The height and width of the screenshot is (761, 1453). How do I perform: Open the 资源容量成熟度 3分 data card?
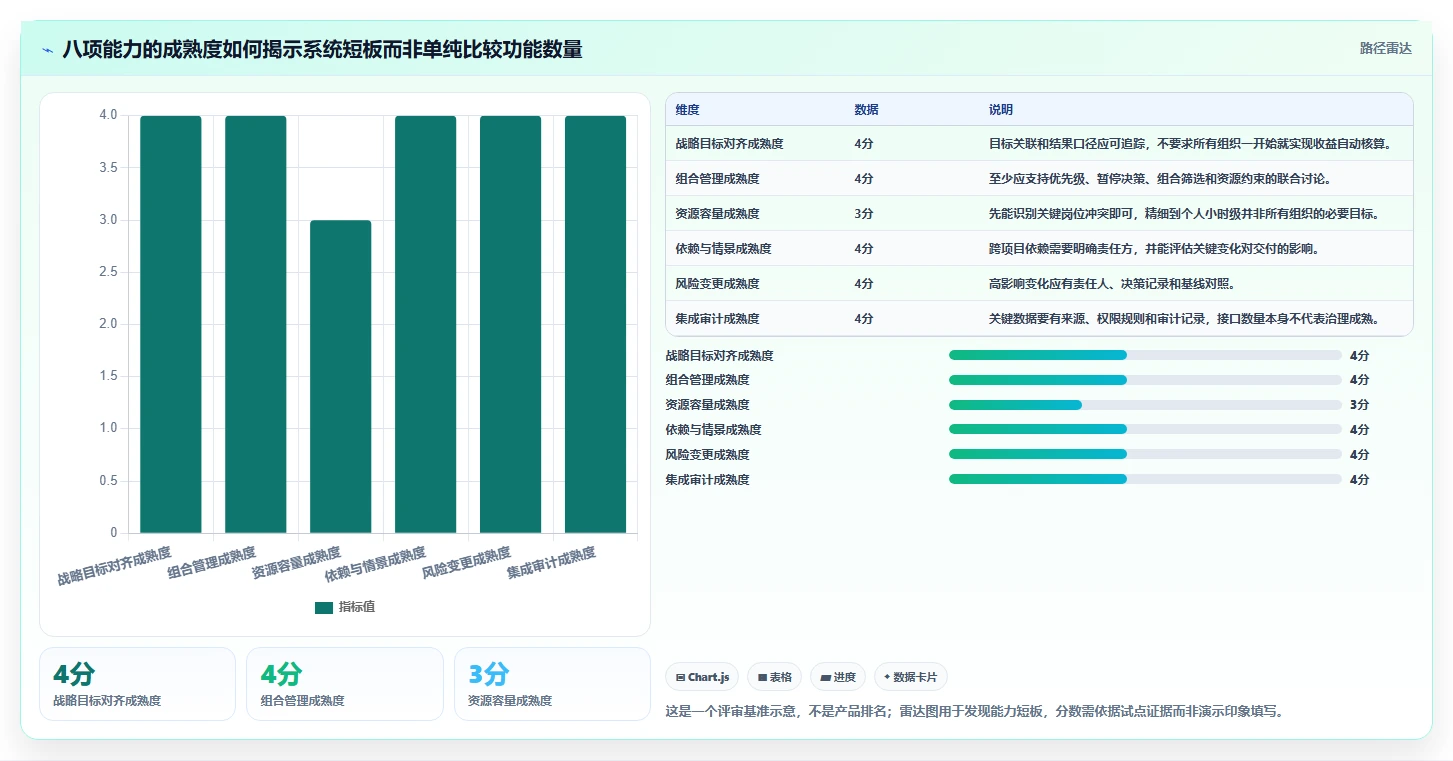pos(552,684)
